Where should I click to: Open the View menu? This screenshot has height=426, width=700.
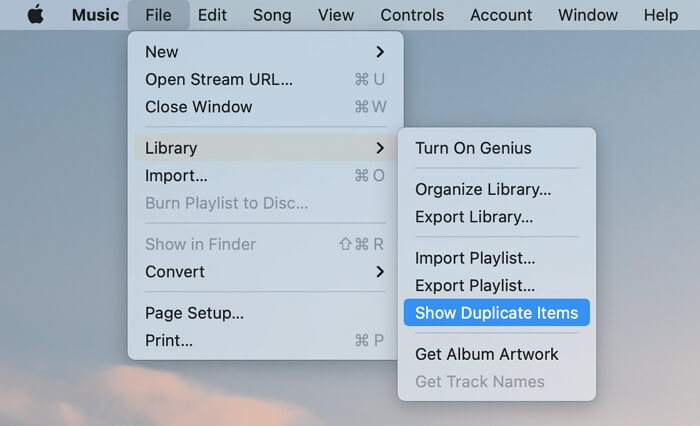336,15
